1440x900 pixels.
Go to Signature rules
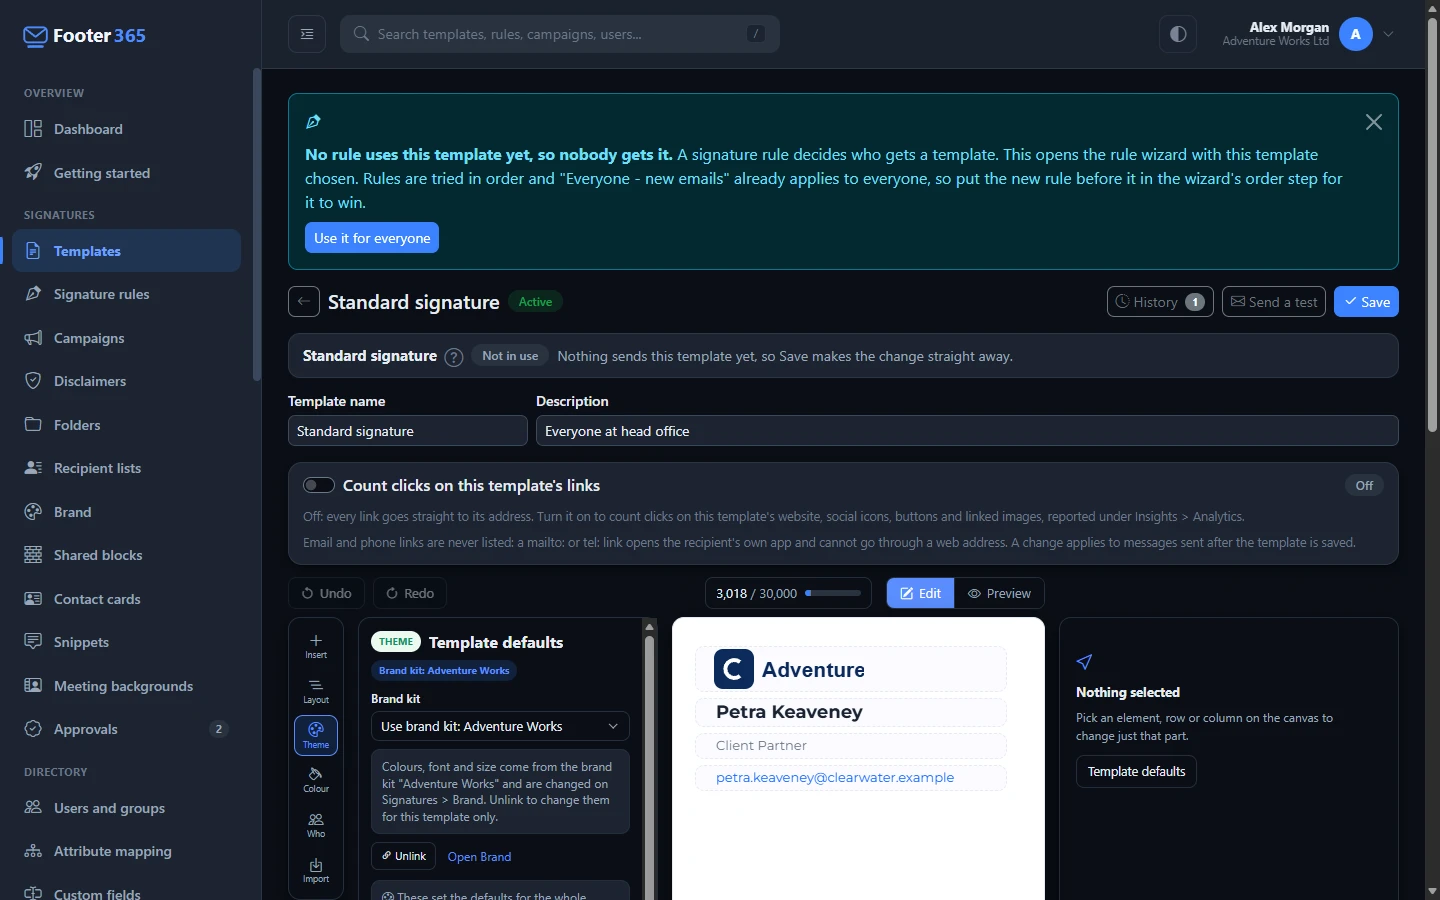[127, 294]
